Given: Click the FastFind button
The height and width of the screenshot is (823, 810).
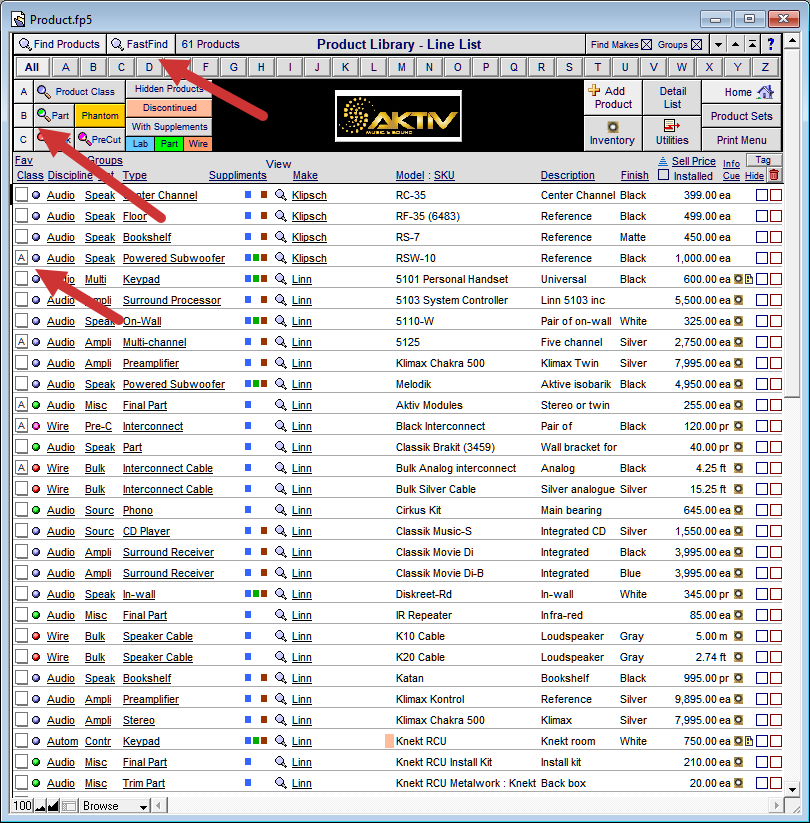Looking at the screenshot, I should click(140, 44).
